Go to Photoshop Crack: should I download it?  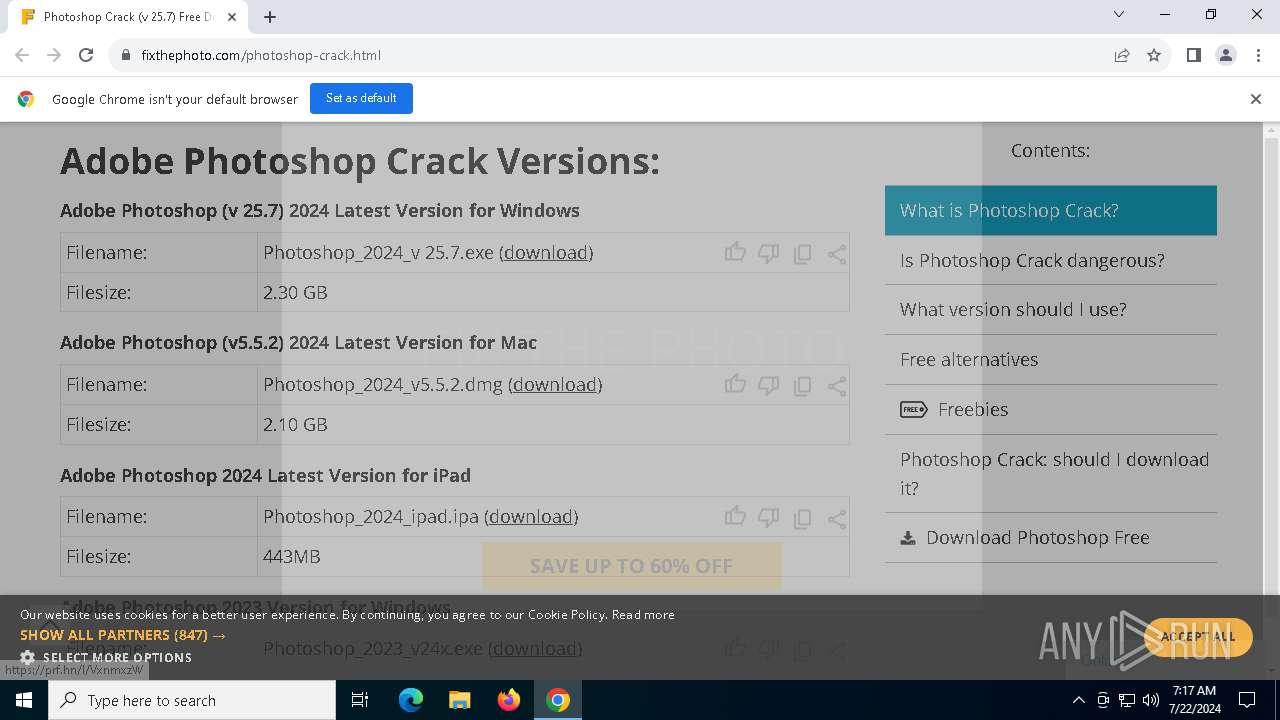(x=1051, y=473)
